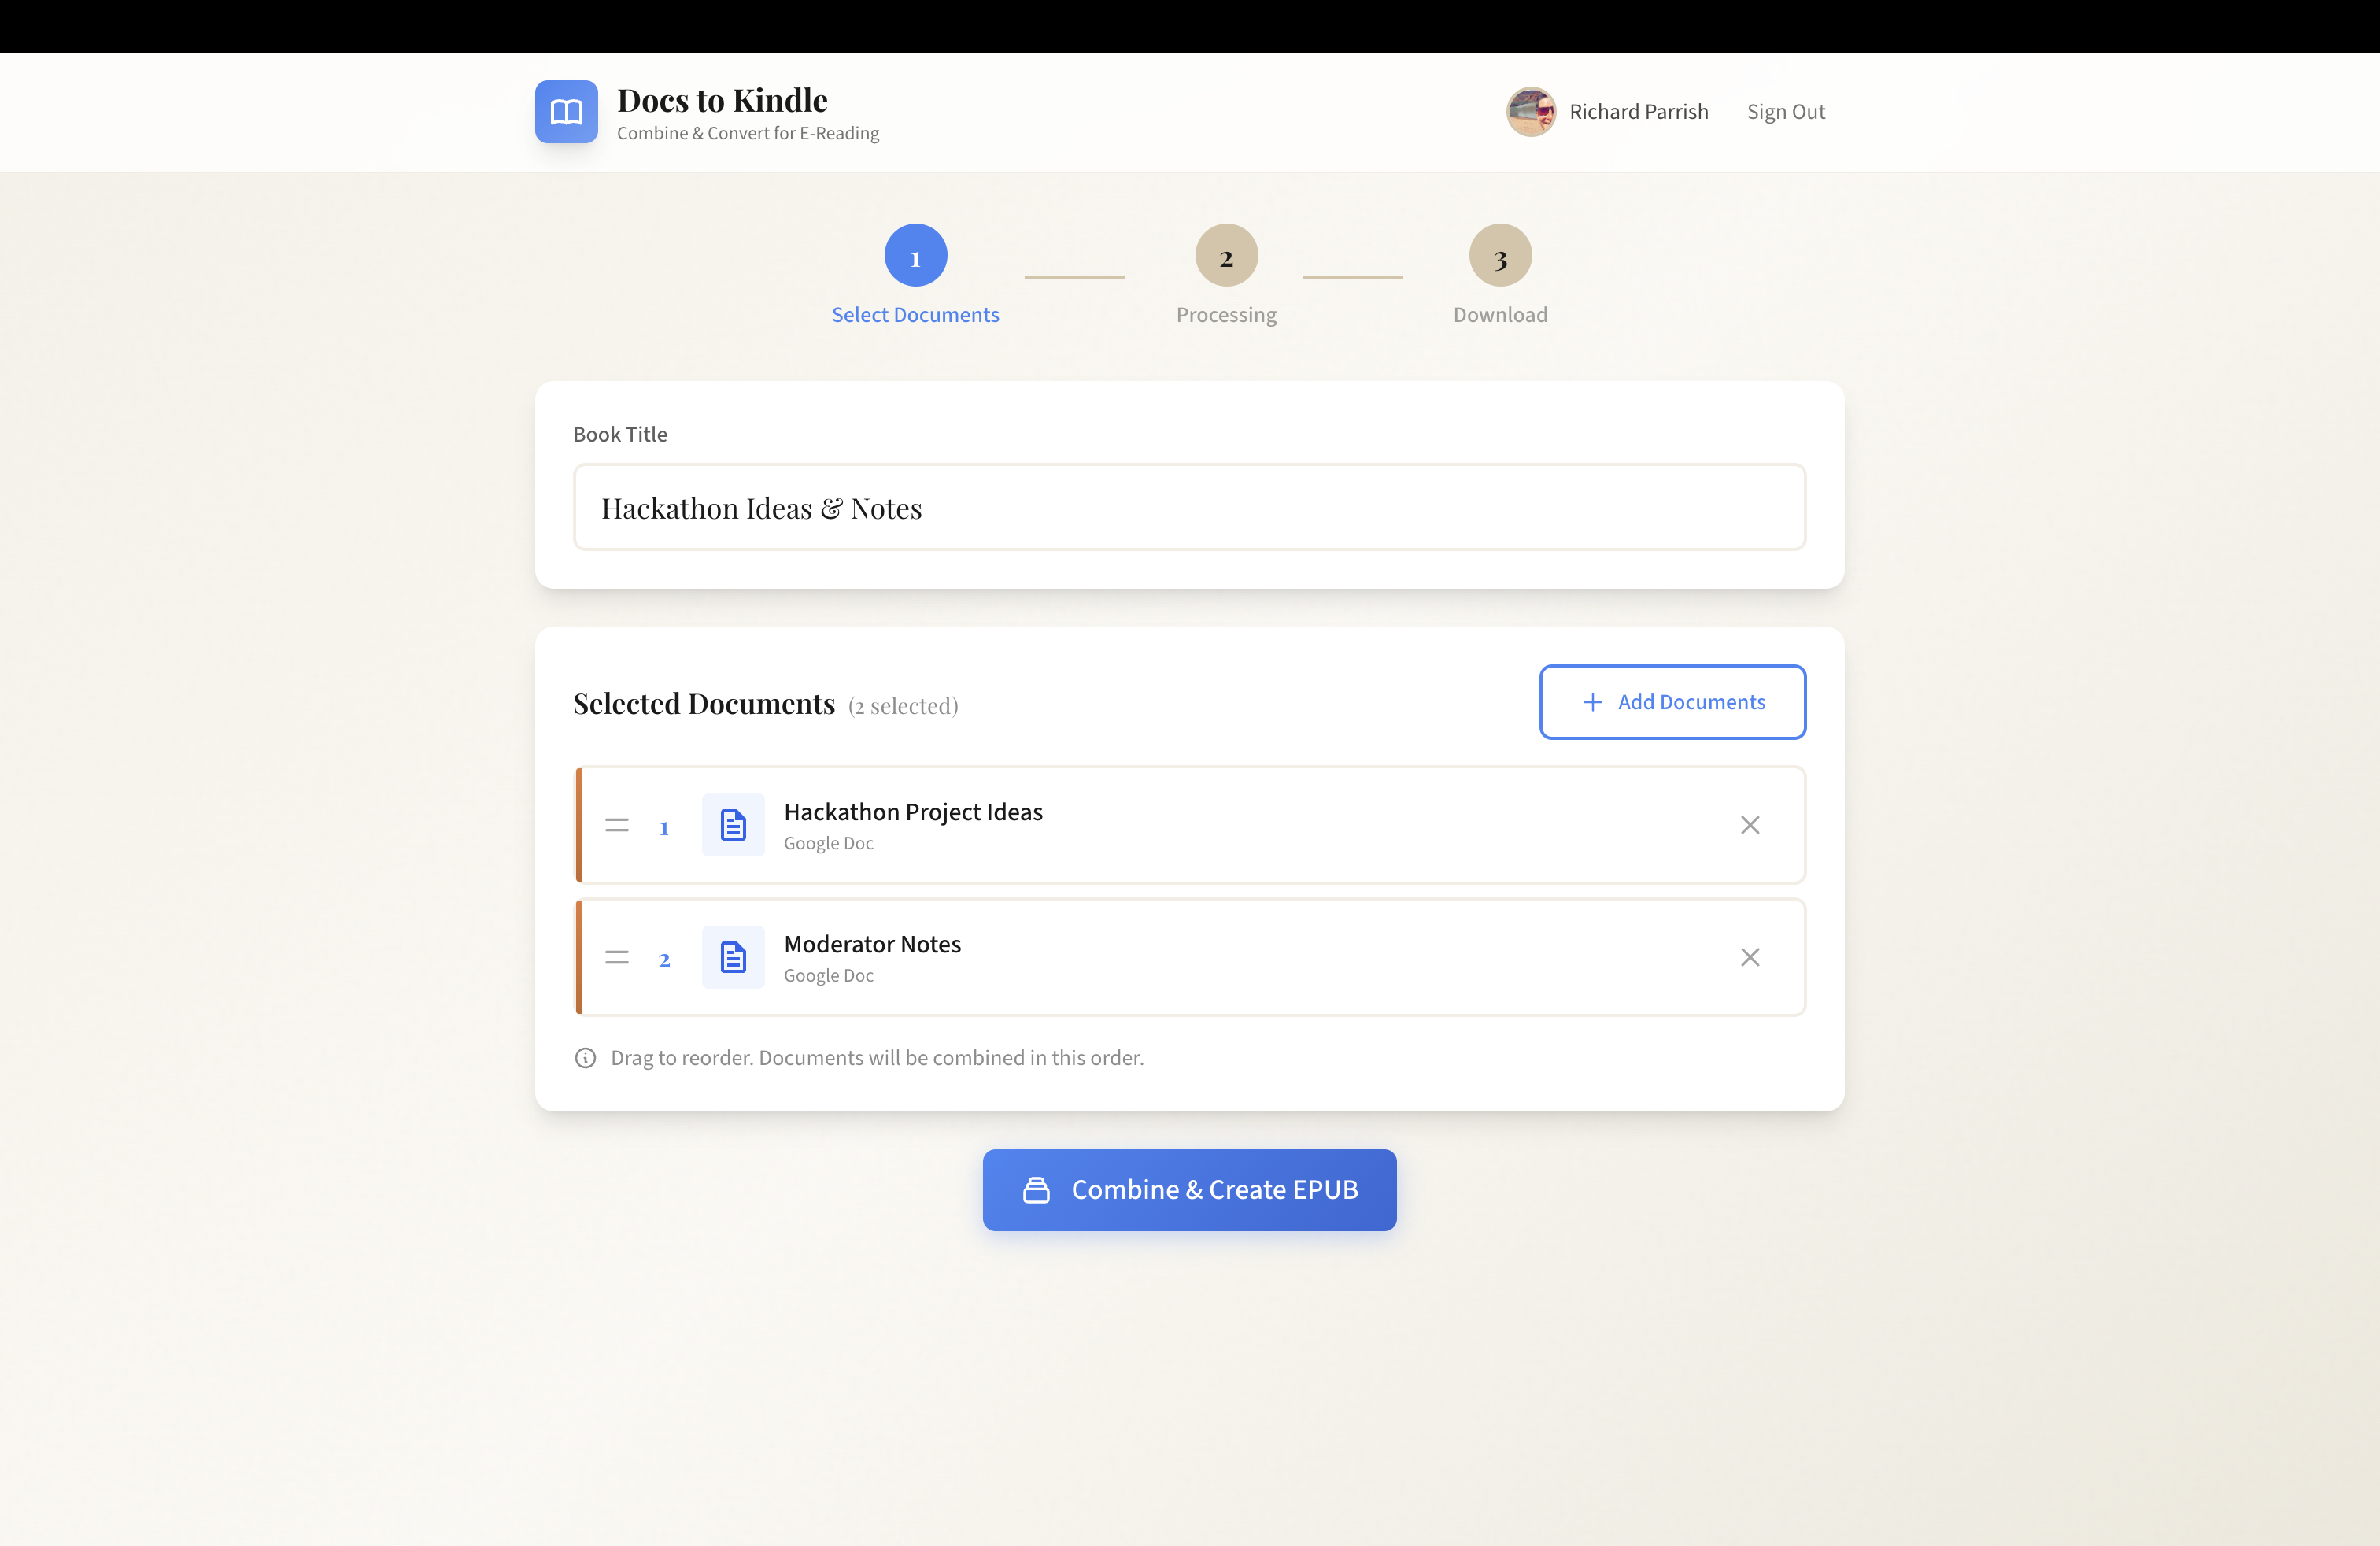Click the archive icon on the EPUB button
The width and height of the screenshot is (2380, 1546).
[1036, 1190]
